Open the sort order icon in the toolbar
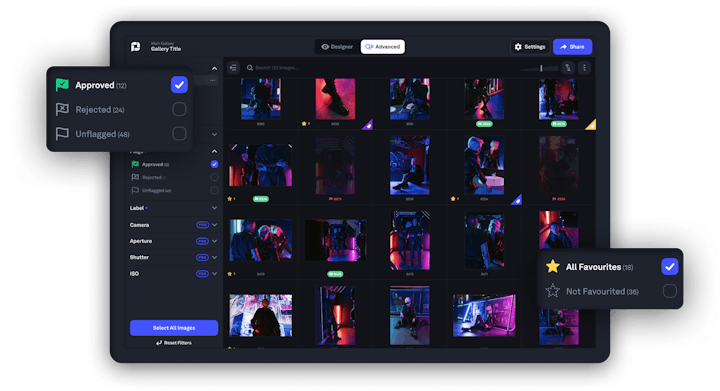 tap(568, 68)
